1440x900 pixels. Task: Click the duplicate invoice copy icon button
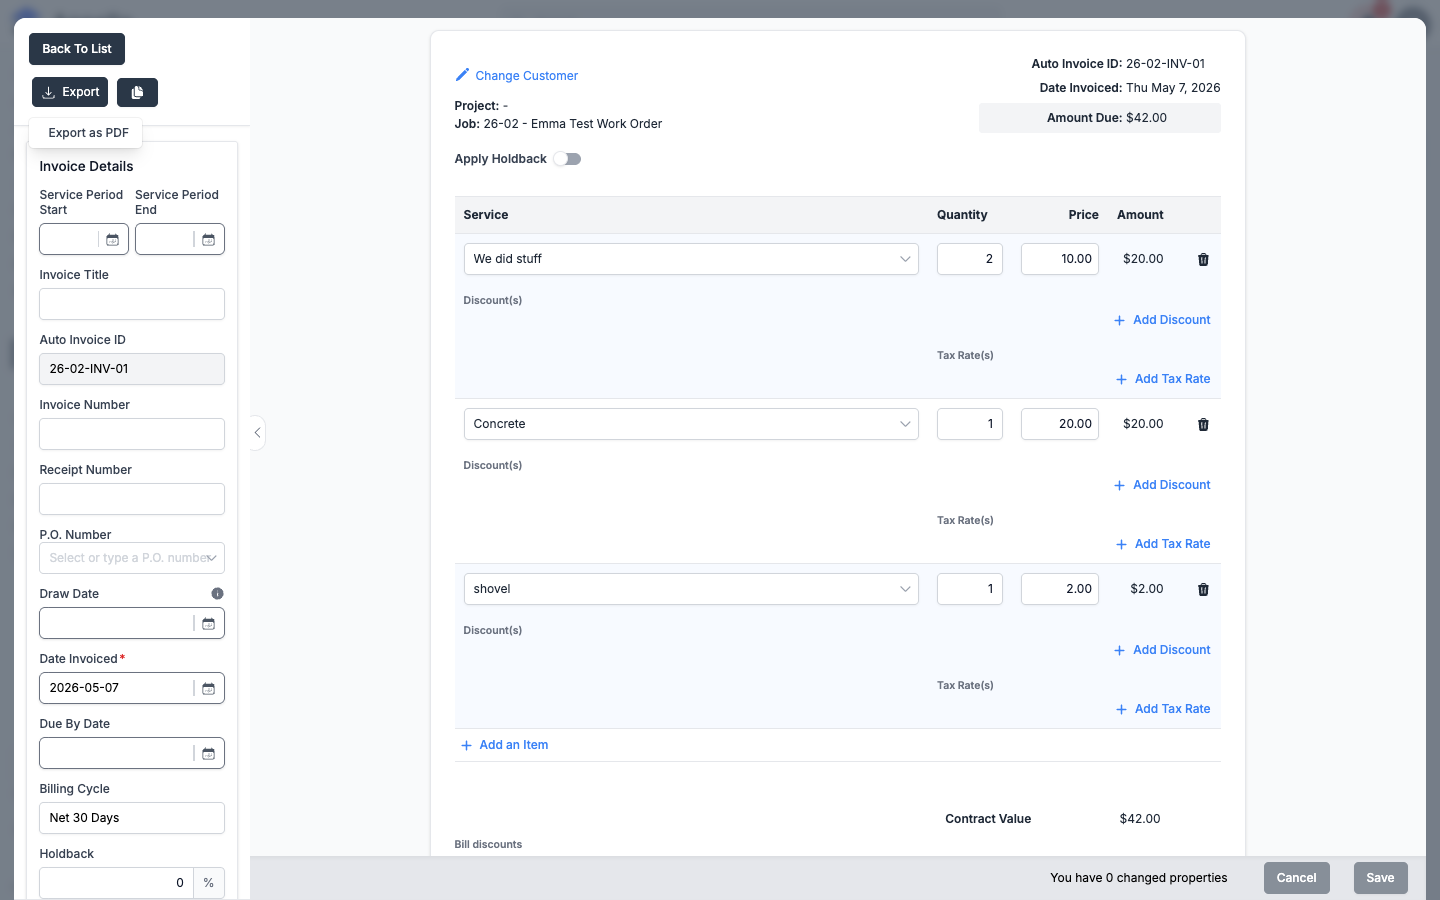coord(137,92)
